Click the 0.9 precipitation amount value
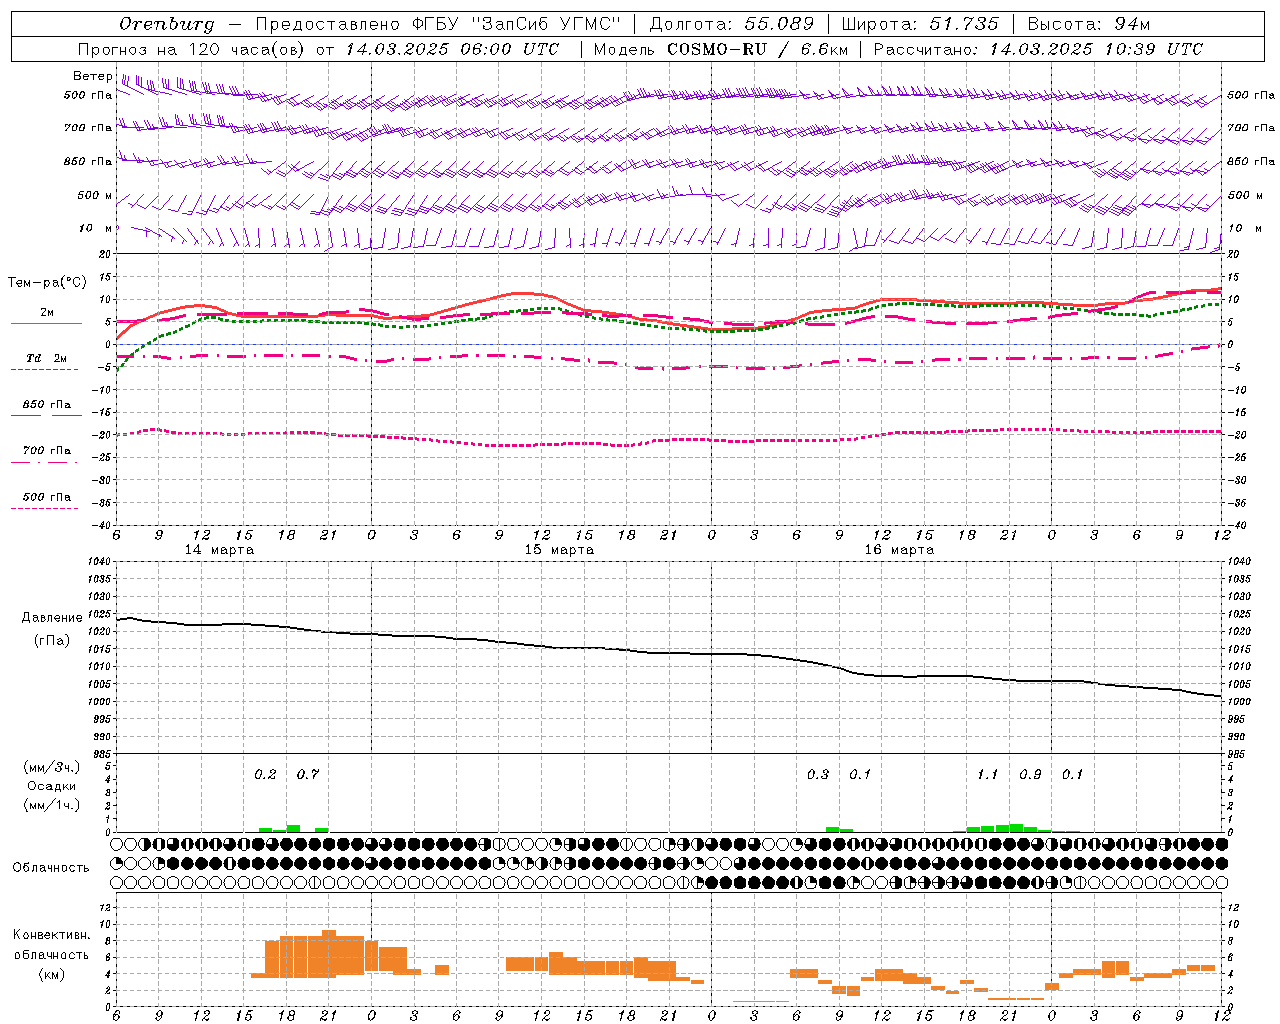Viewport: 1280px width, 1024px height. 1030,774
